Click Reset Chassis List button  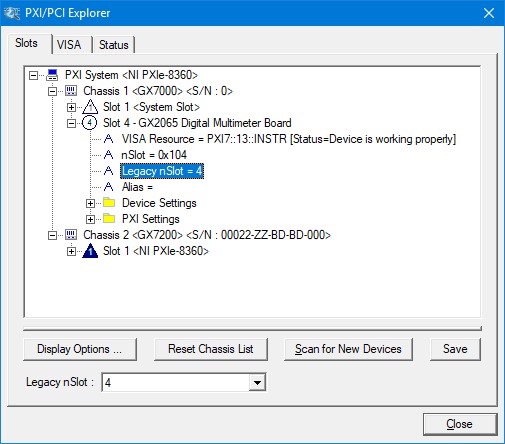coord(211,349)
